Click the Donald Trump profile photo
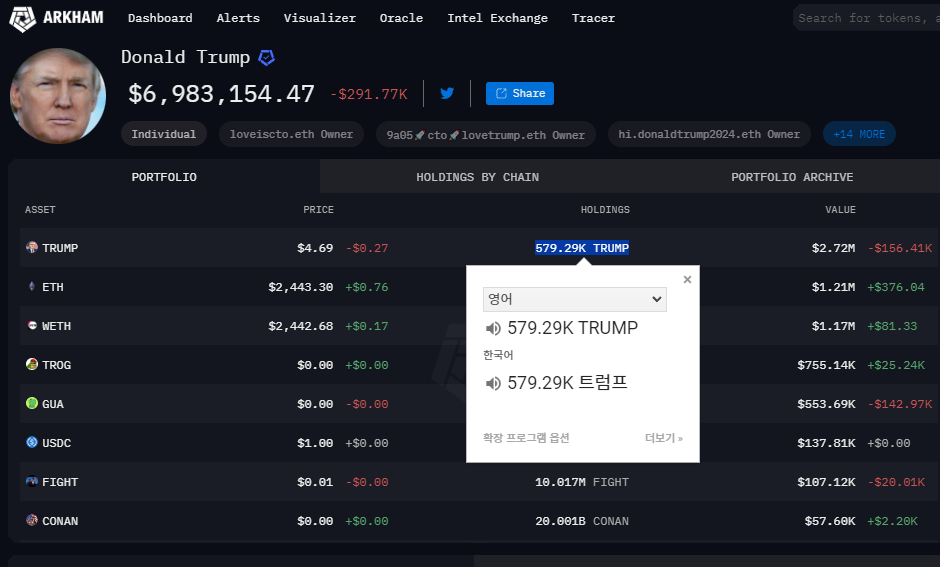Image resolution: width=940 pixels, height=567 pixels. (58, 96)
